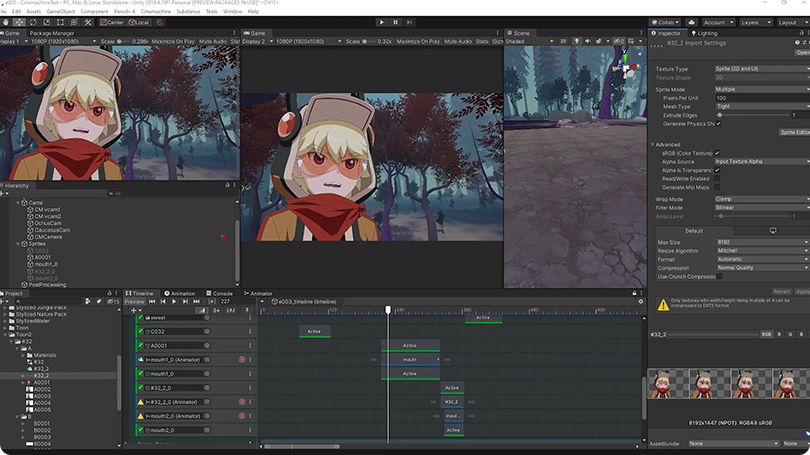
Task: Open Wrap Mode dropdown
Action: 762,199
